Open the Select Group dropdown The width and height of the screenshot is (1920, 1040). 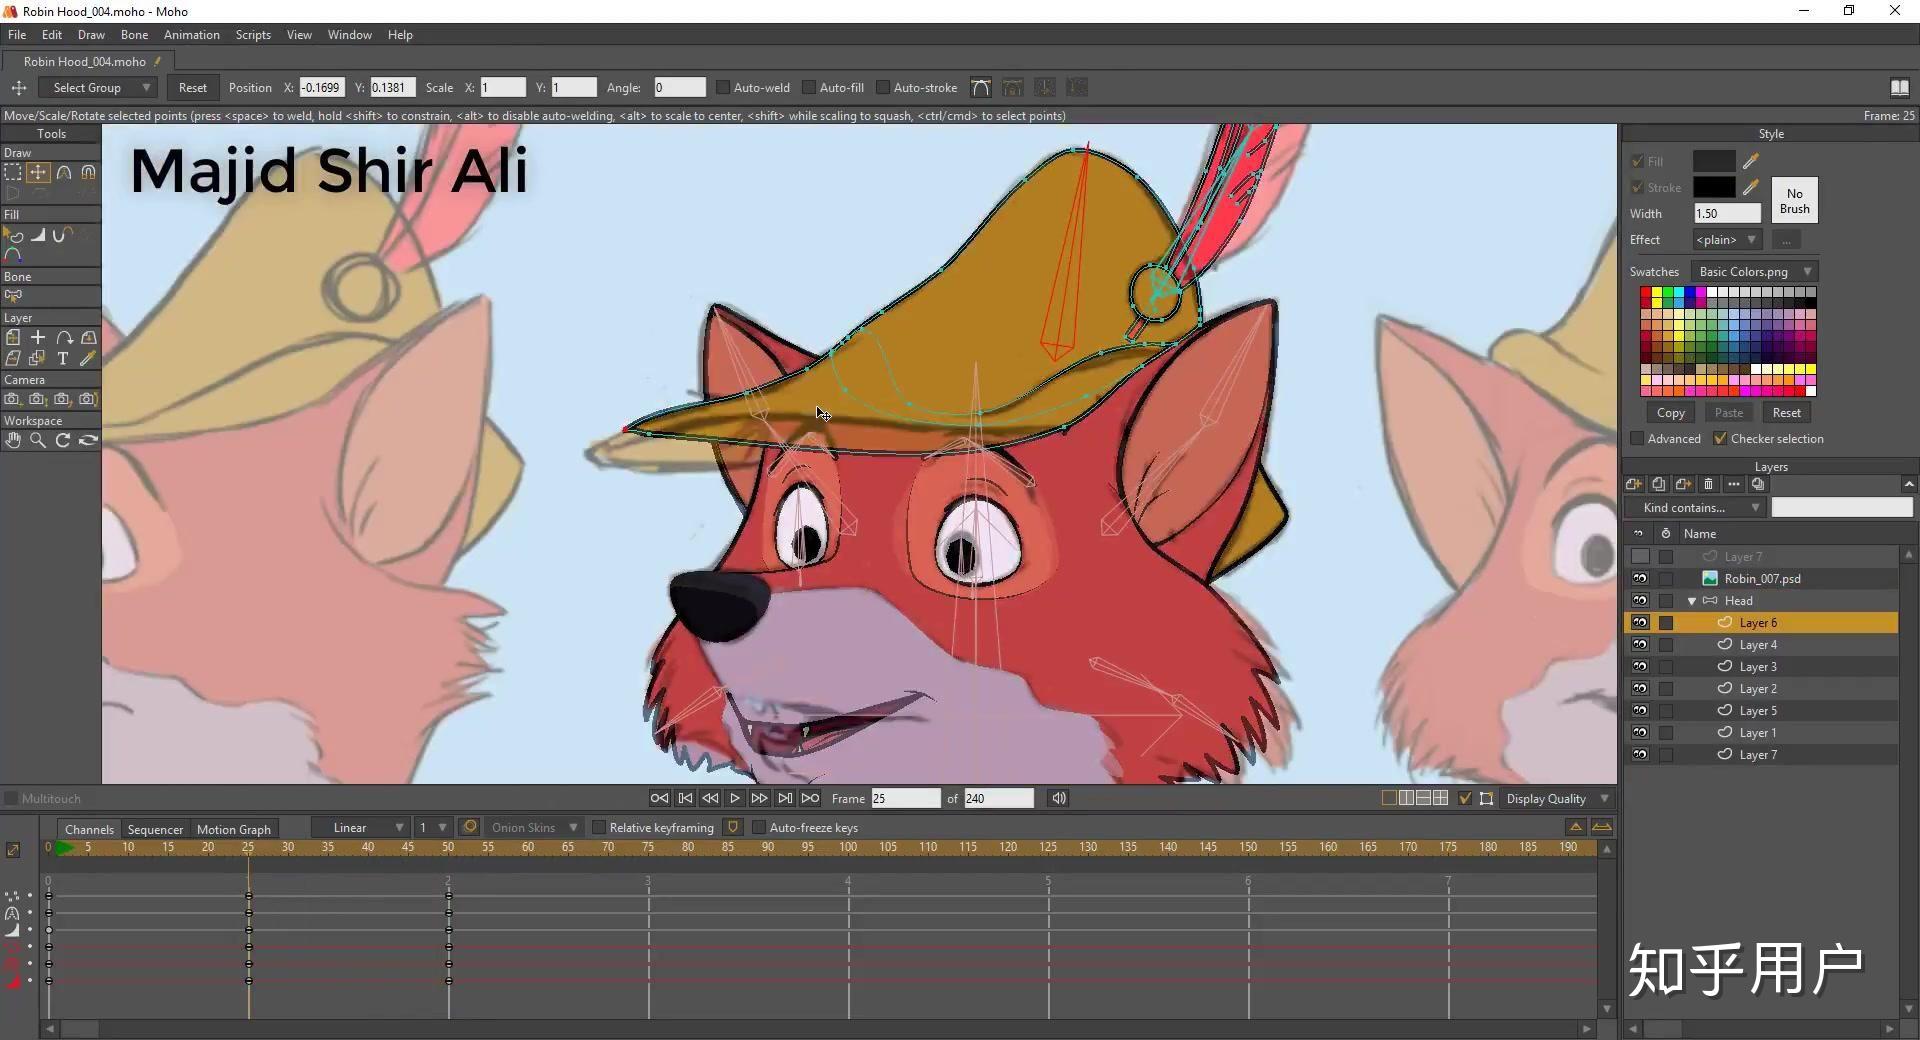[x=102, y=88]
